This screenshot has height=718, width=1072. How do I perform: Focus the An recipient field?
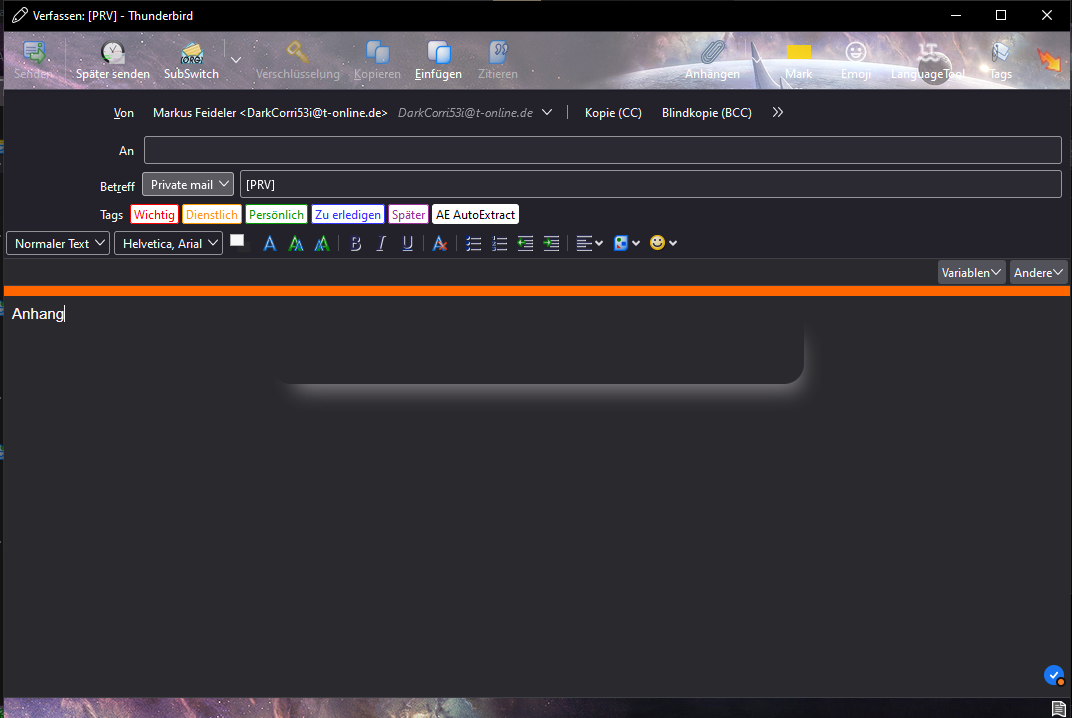(x=602, y=150)
